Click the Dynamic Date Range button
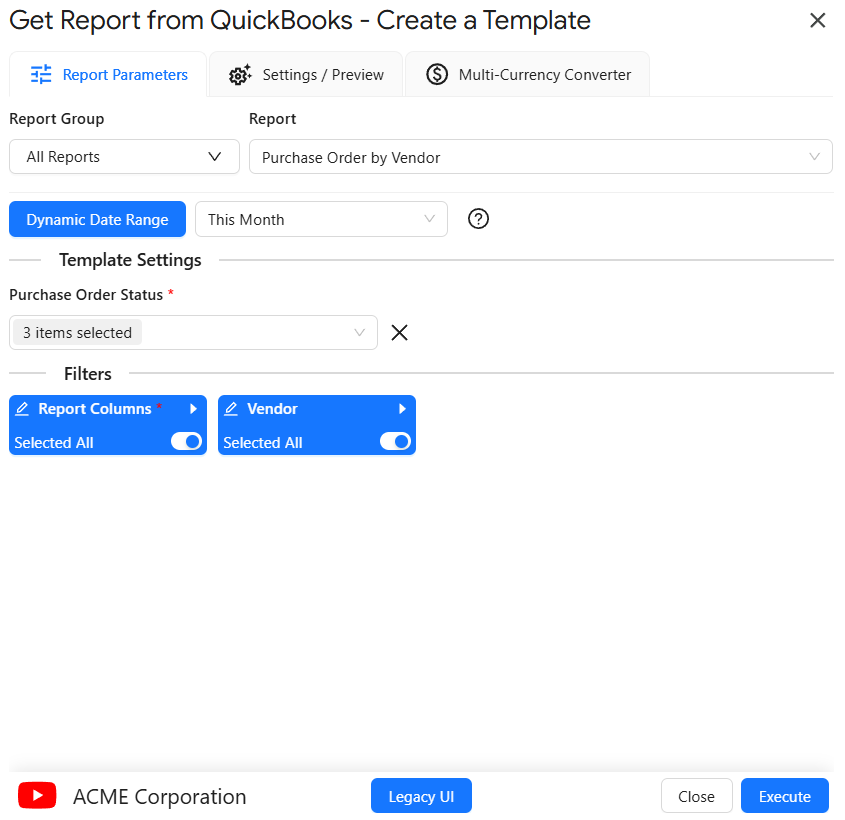The width and height of the screenshot is (845, 820). coord(98,219)
